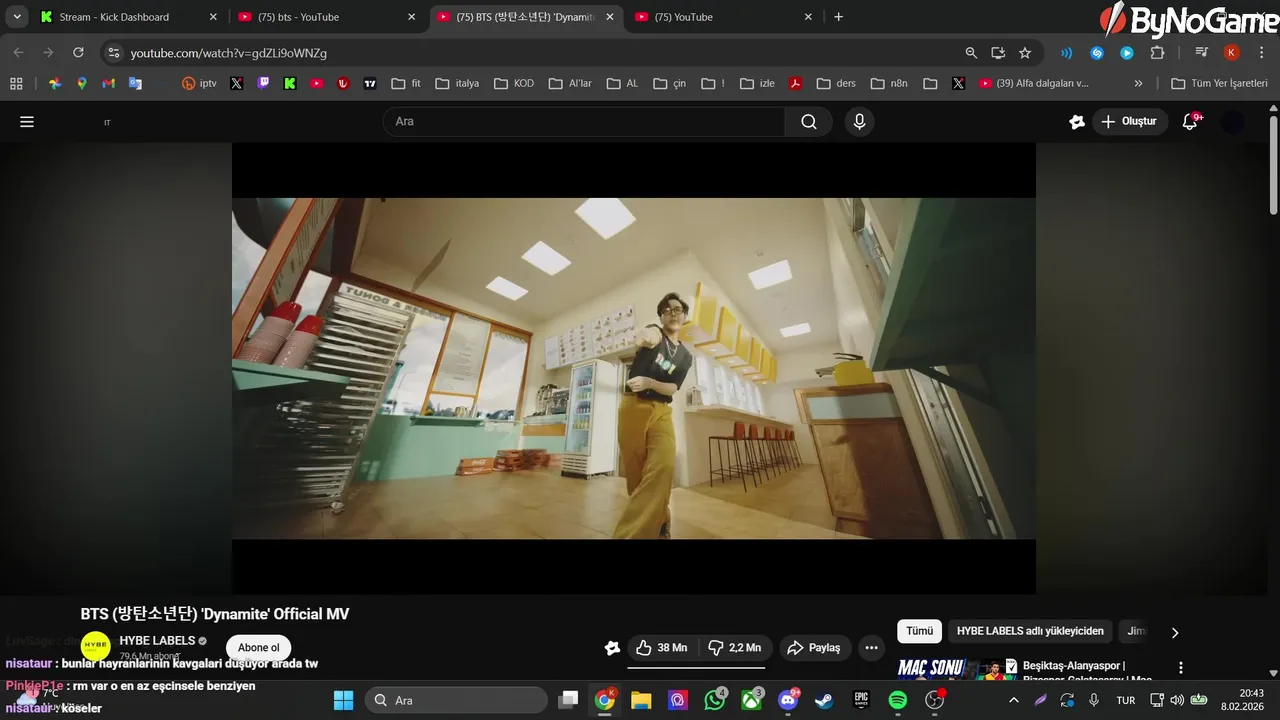
Task: Open the 'fit' bookmarks folder
Action: tap(406, 84)
